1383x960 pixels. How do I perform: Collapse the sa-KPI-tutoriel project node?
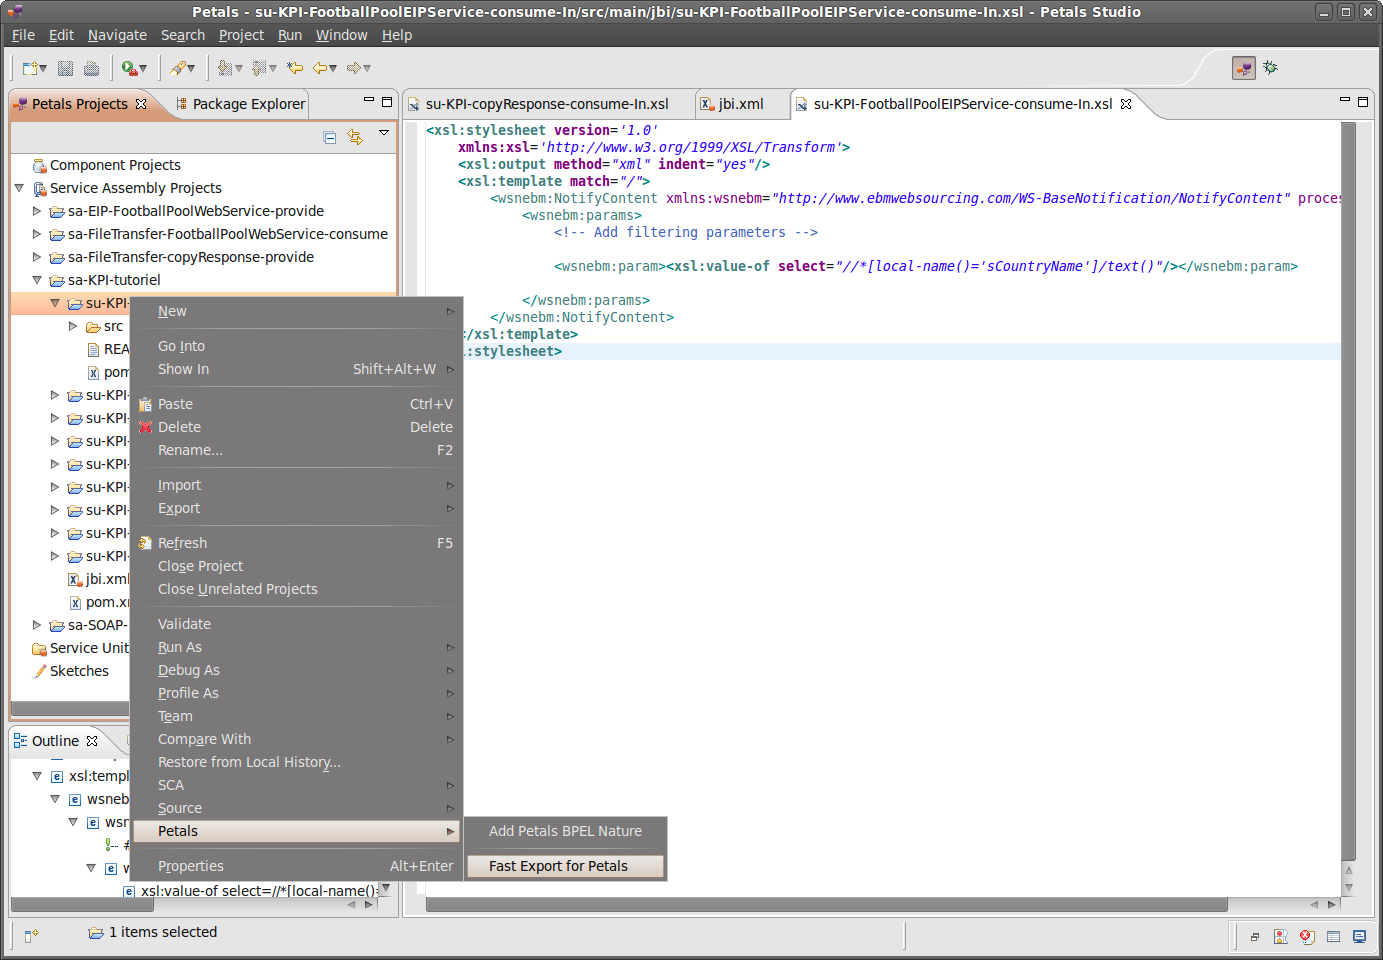click(x=37, y=280)
